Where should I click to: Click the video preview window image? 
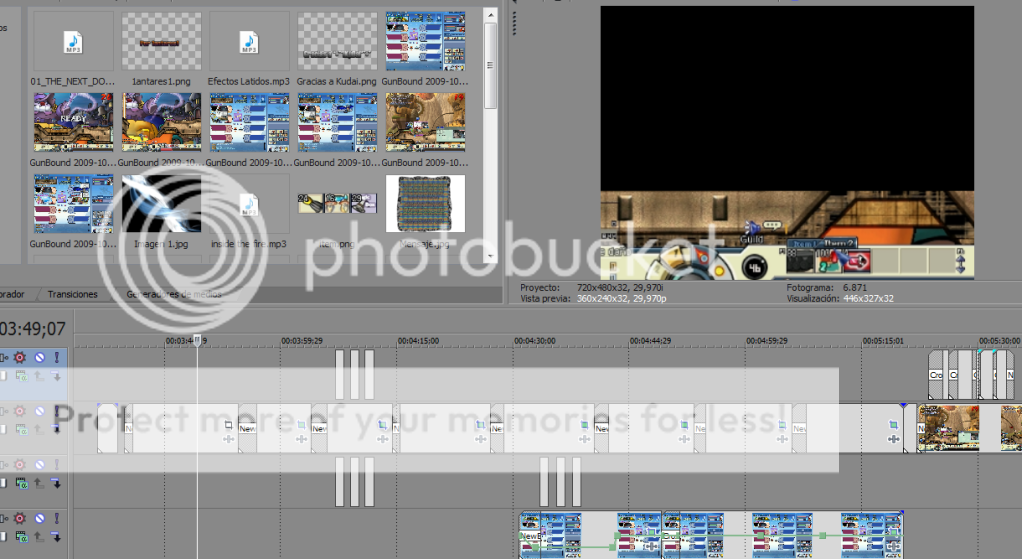[x=787, y=143]
